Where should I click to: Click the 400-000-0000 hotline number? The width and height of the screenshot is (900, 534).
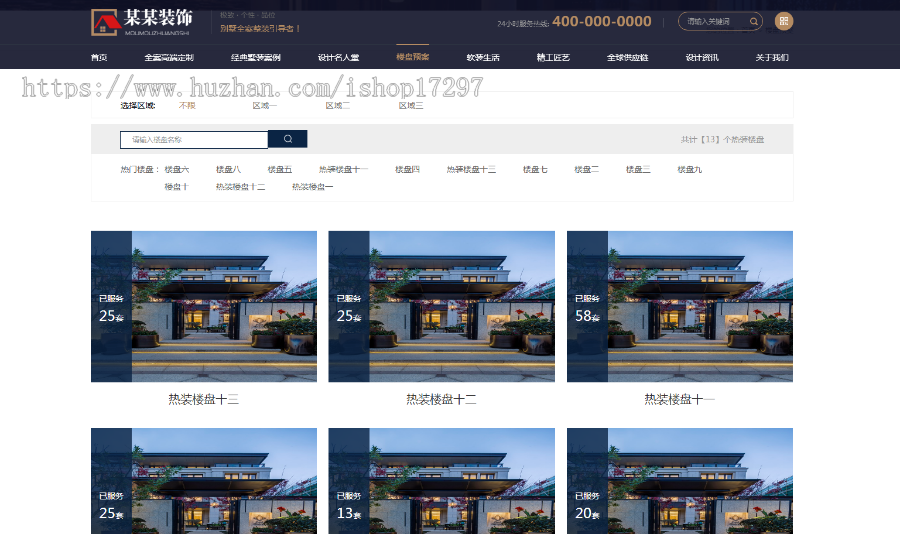[602, 21]
